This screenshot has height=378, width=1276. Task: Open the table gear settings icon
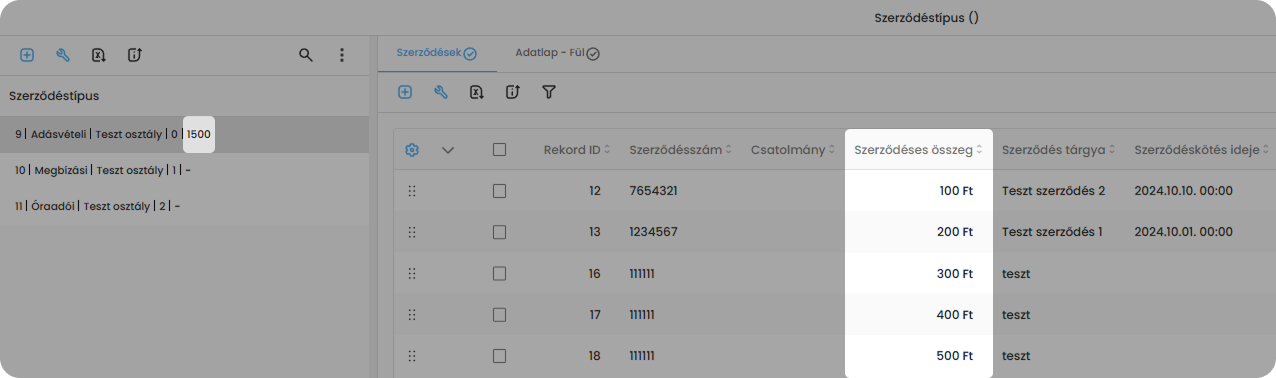[x=412, y=150]
